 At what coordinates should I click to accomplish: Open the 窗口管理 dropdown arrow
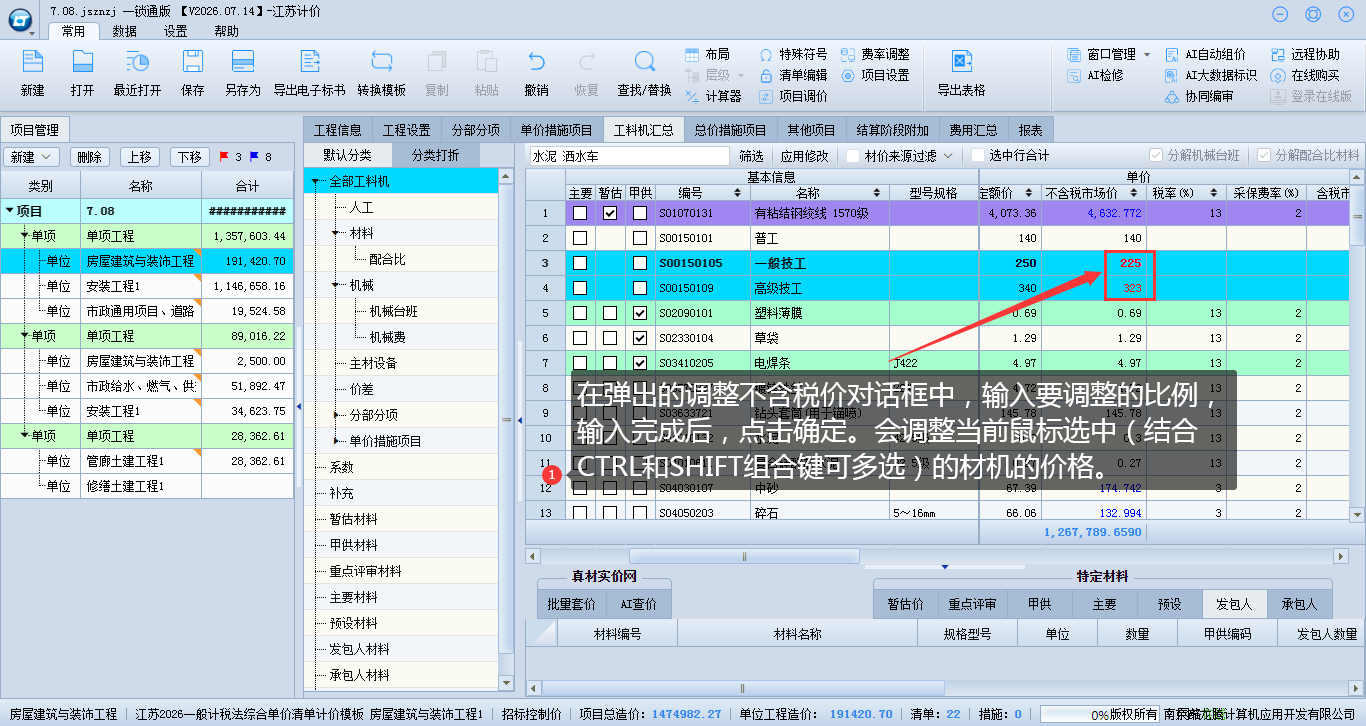pos(1147,55)
